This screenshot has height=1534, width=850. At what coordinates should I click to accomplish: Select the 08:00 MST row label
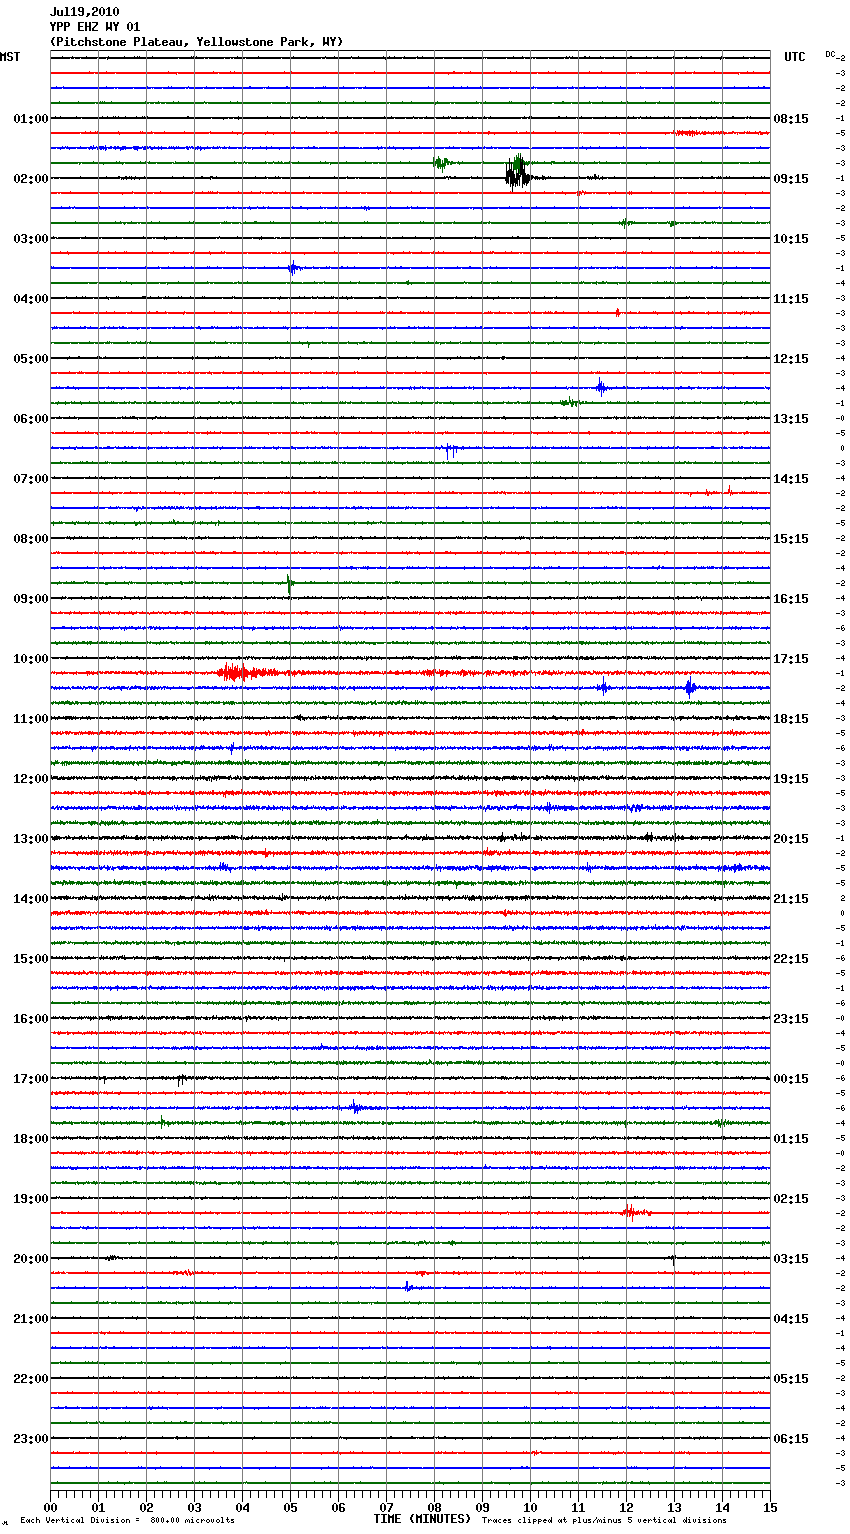(30, 539)
